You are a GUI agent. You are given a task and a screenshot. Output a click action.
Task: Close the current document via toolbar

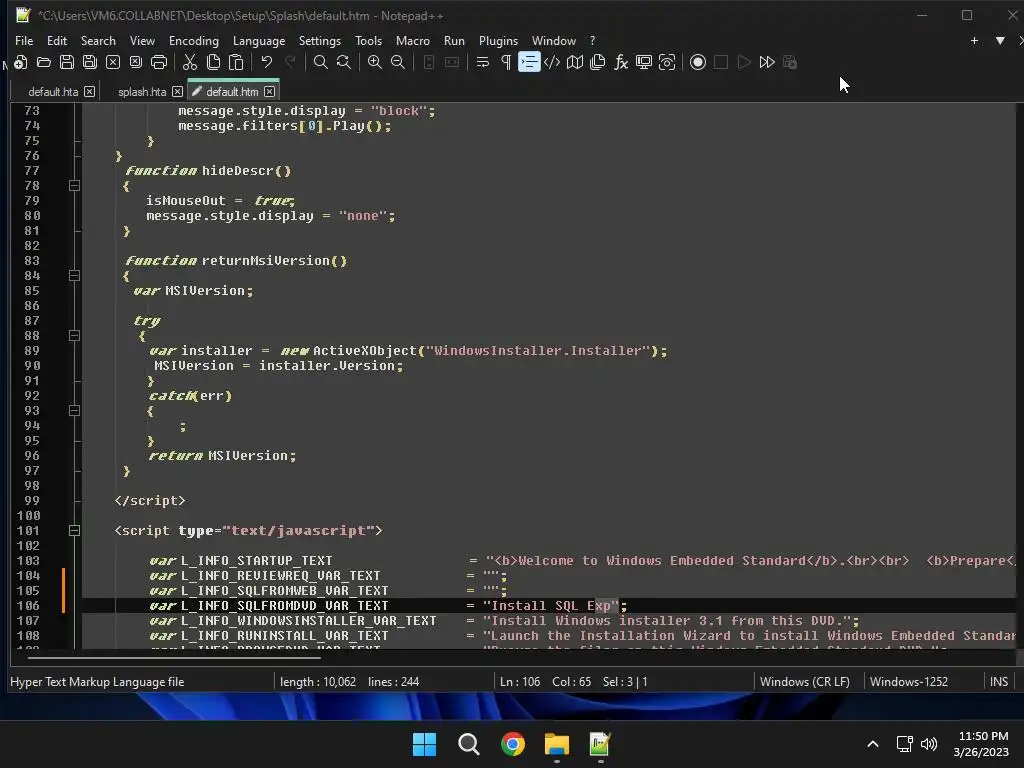pyautogui.click(x=113, y=62)
